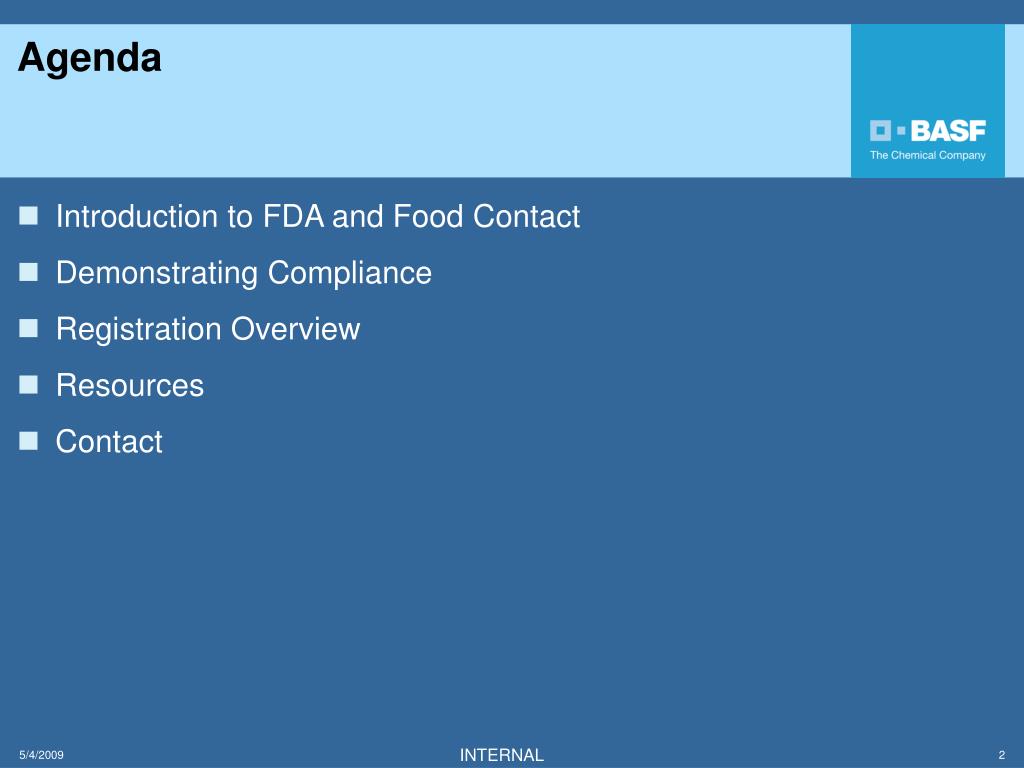Click the bullet square beside Registration Overview
This screenshot has height=768, width=1024.
tap(29, 328)
